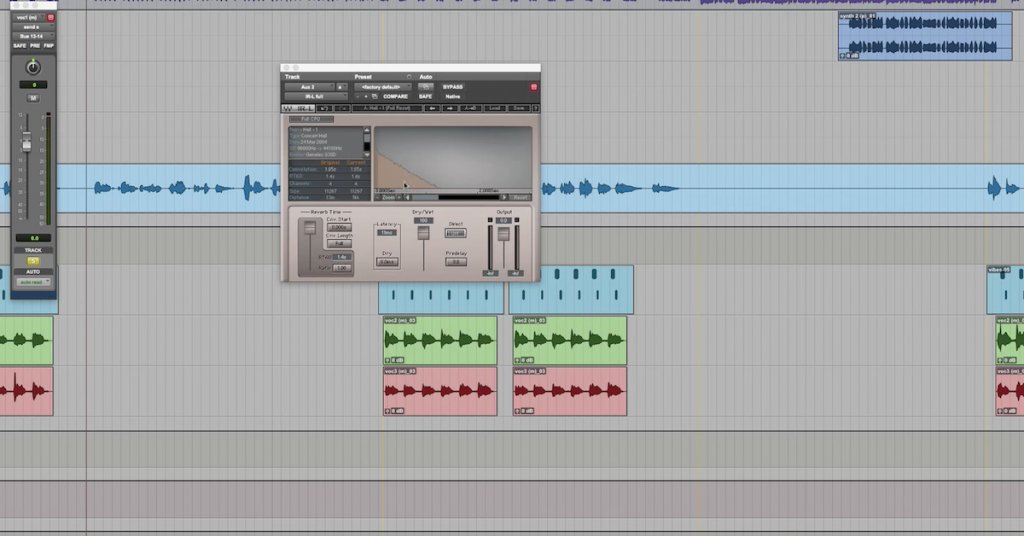
Task: Toggle COMPARE in plugin header
Action: click(x=395, y=97)
